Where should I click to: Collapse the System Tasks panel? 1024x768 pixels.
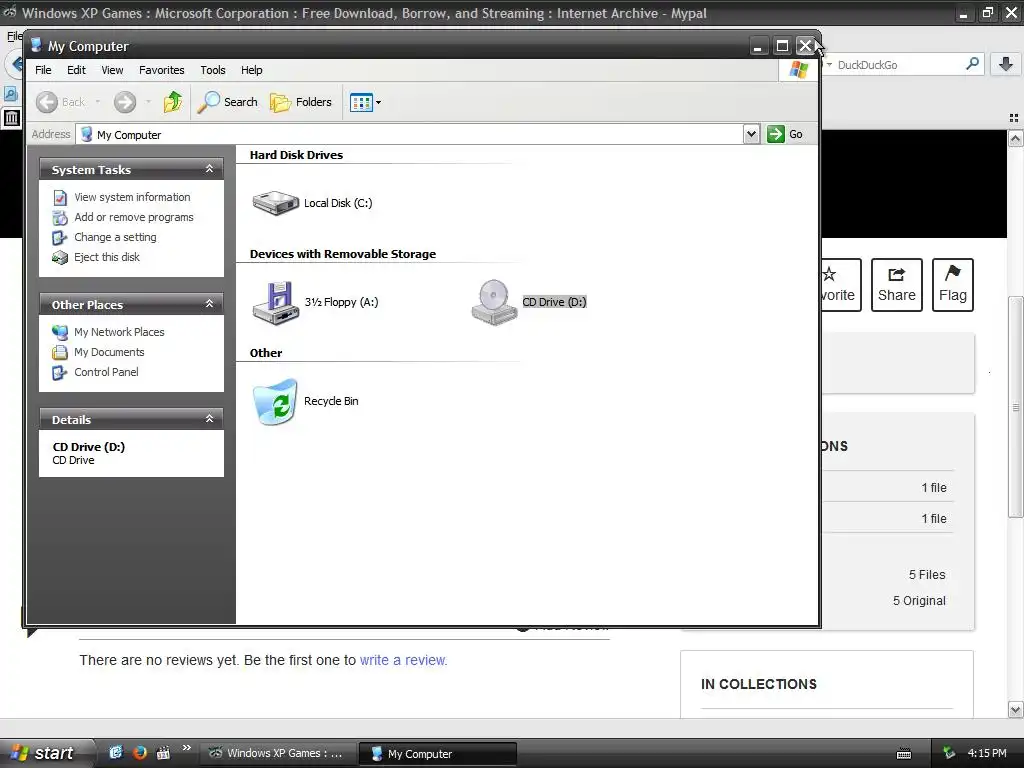pyautogui.click(x=210, y=169)
